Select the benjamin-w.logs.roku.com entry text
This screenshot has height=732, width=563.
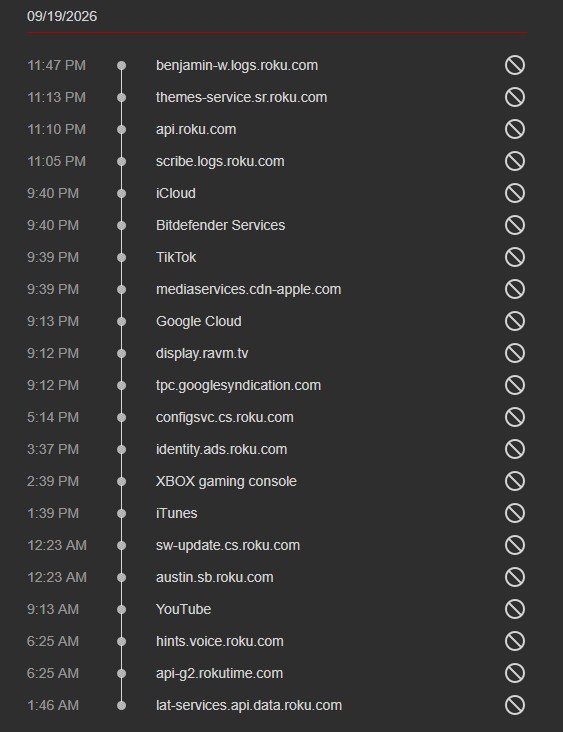pos(237,65)
